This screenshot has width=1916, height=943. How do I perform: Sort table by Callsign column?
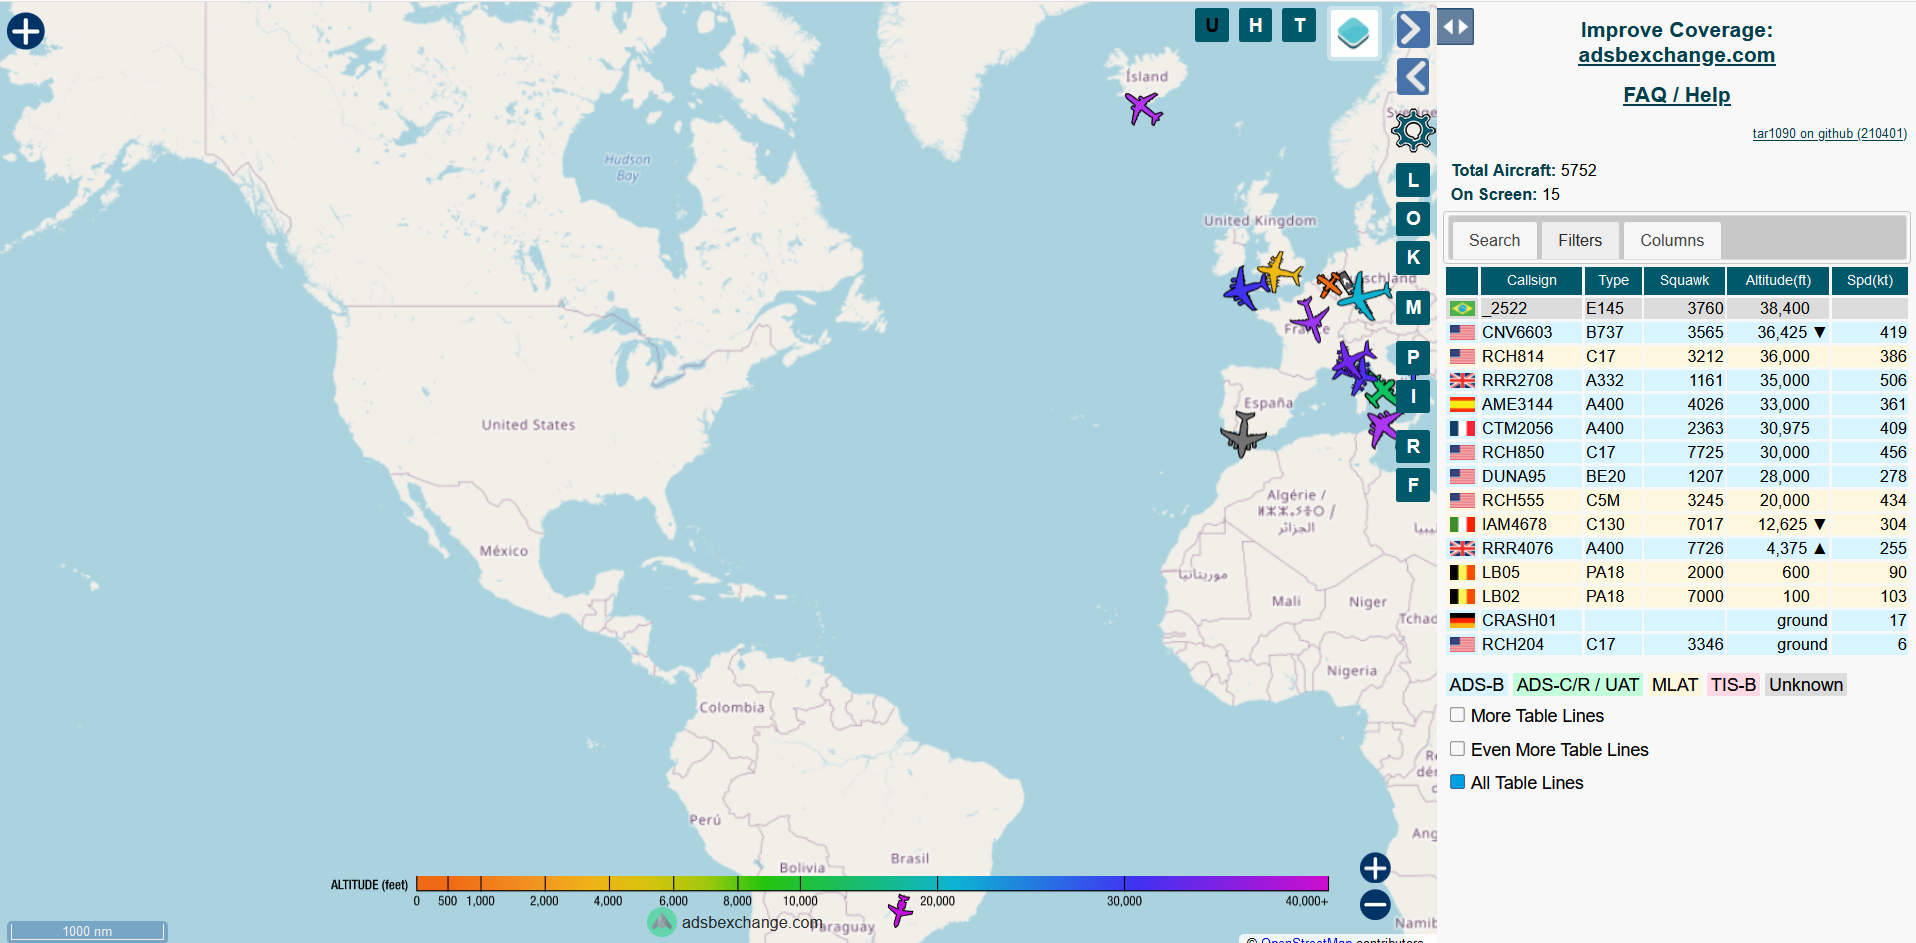tap(1531, 280)
